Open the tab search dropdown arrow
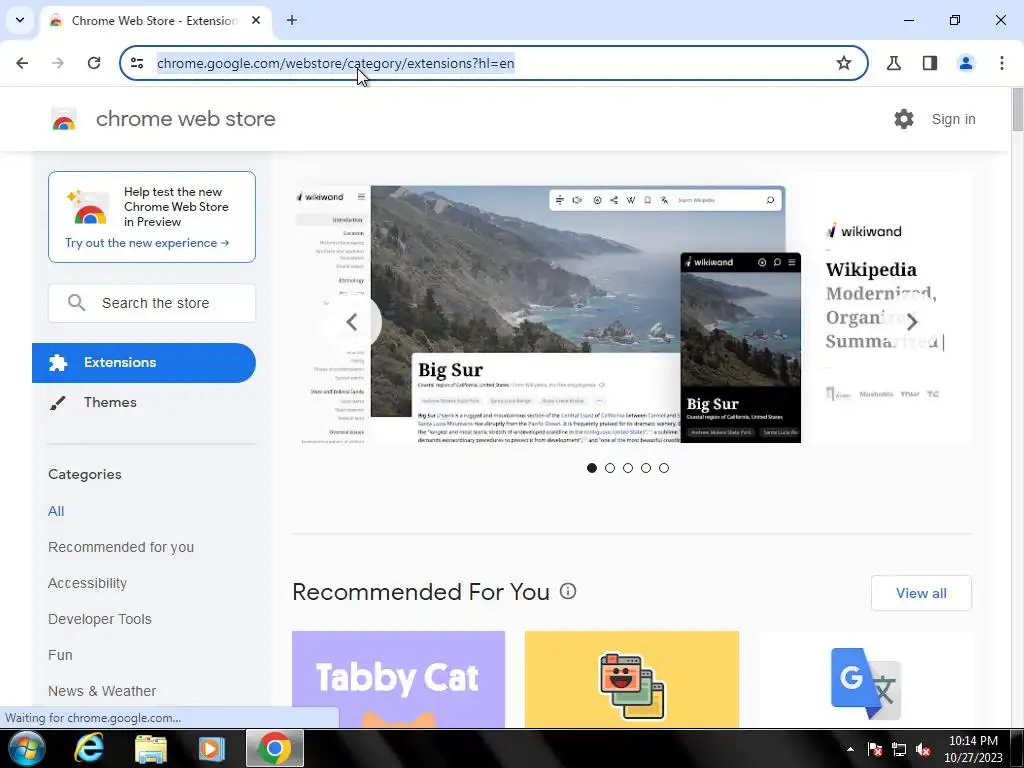1024x768 pixels. (20, 20)
